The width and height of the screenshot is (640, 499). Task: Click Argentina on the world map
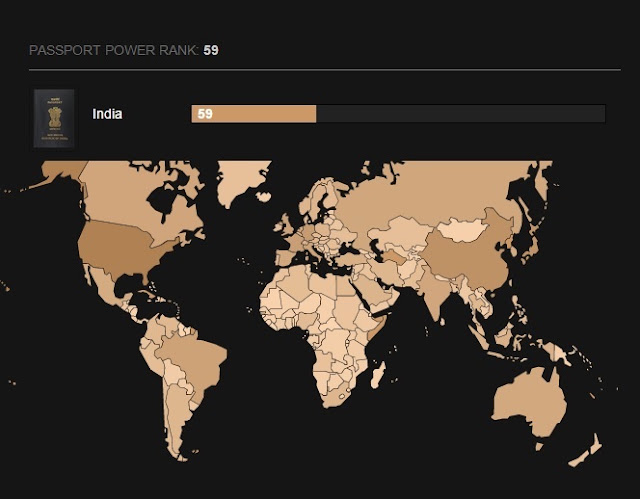click(x=178, y=416)
